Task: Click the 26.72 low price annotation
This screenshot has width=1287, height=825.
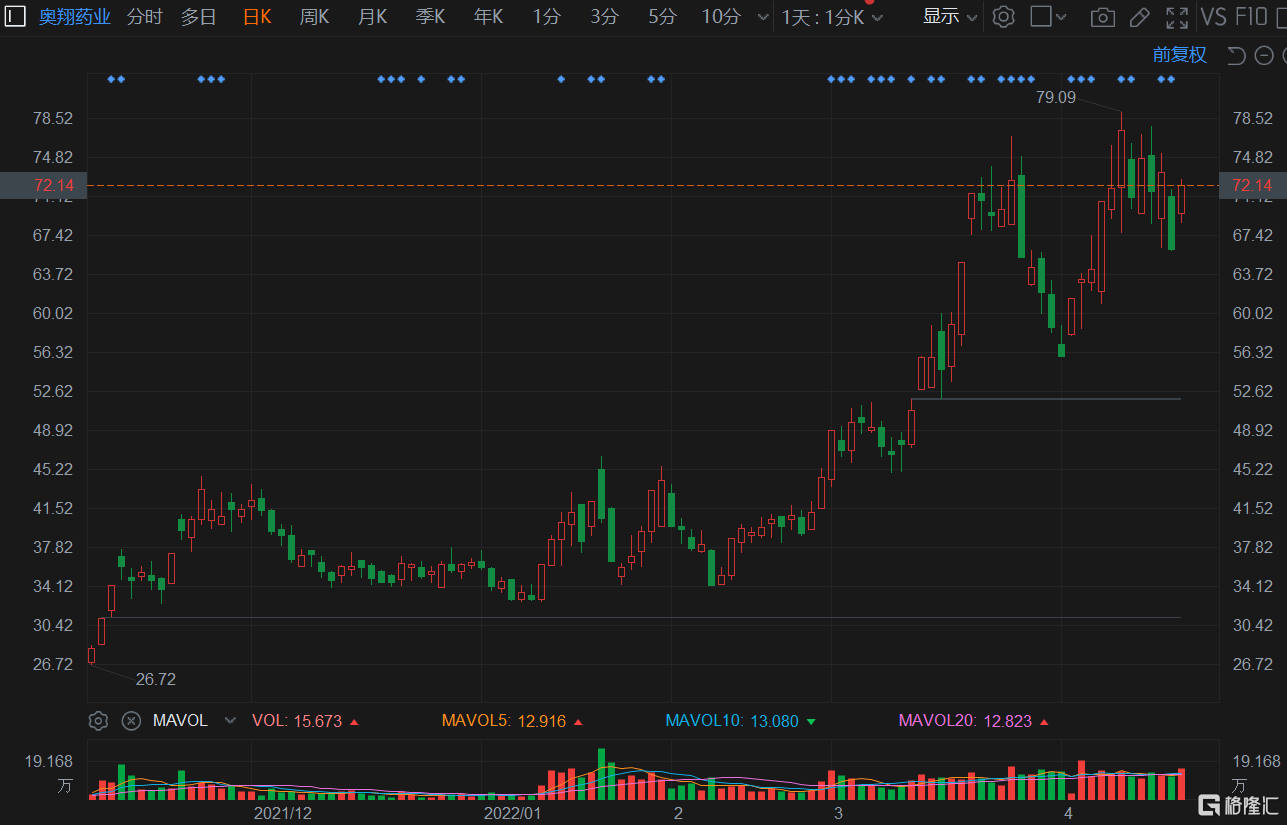Action: click(x=155, y=679)
